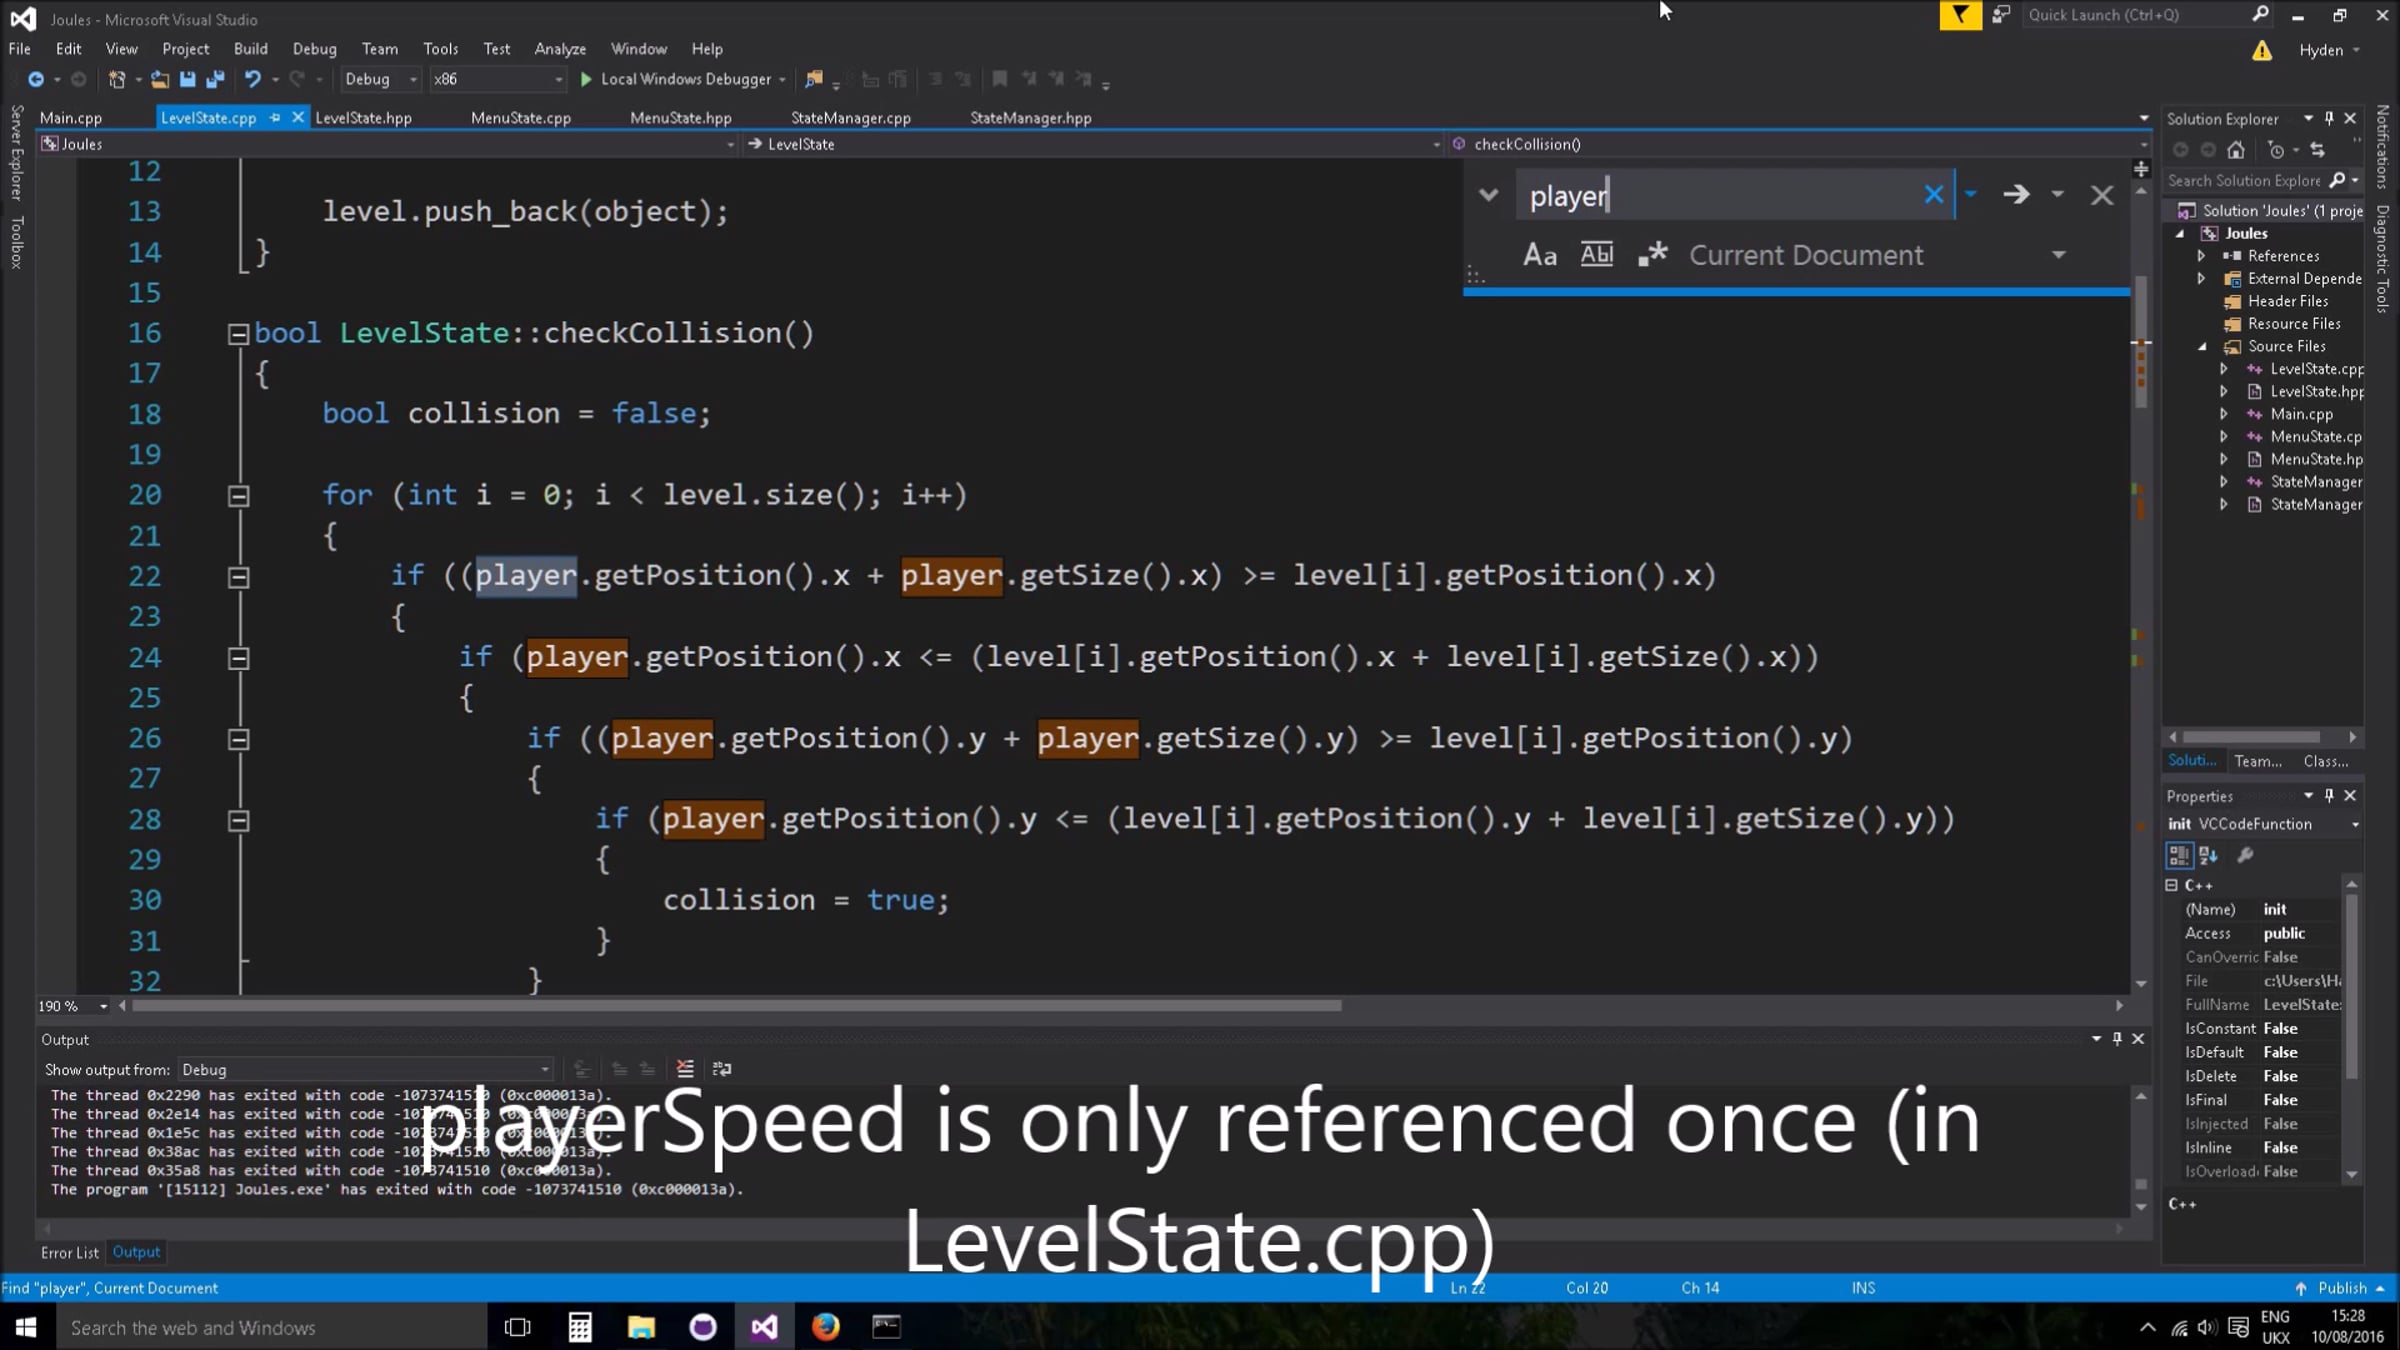
Task: Open Calculator from the taskbar
Action: click(x=580, y=1327)
